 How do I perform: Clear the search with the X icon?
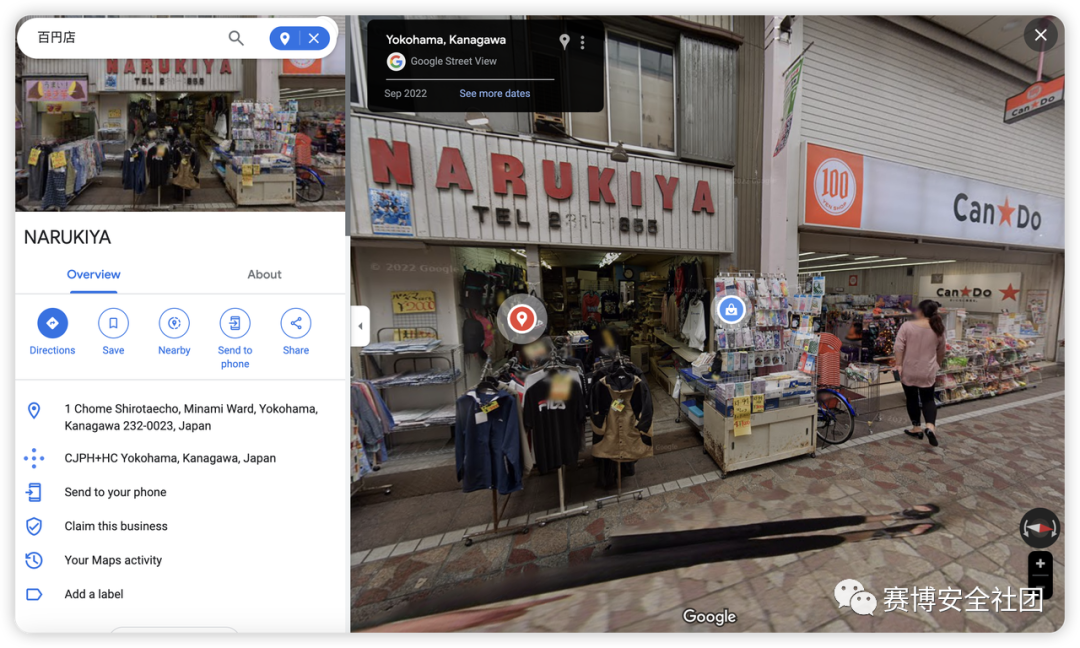[x=314, y=38]
